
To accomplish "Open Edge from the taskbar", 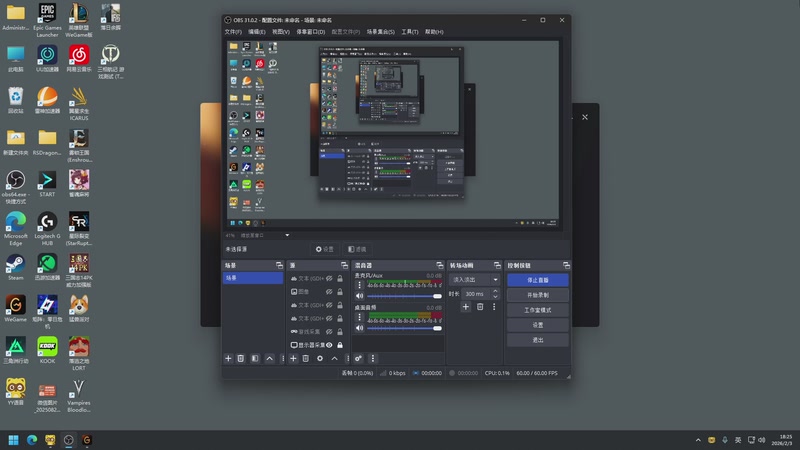I will (x=32, y=440).
